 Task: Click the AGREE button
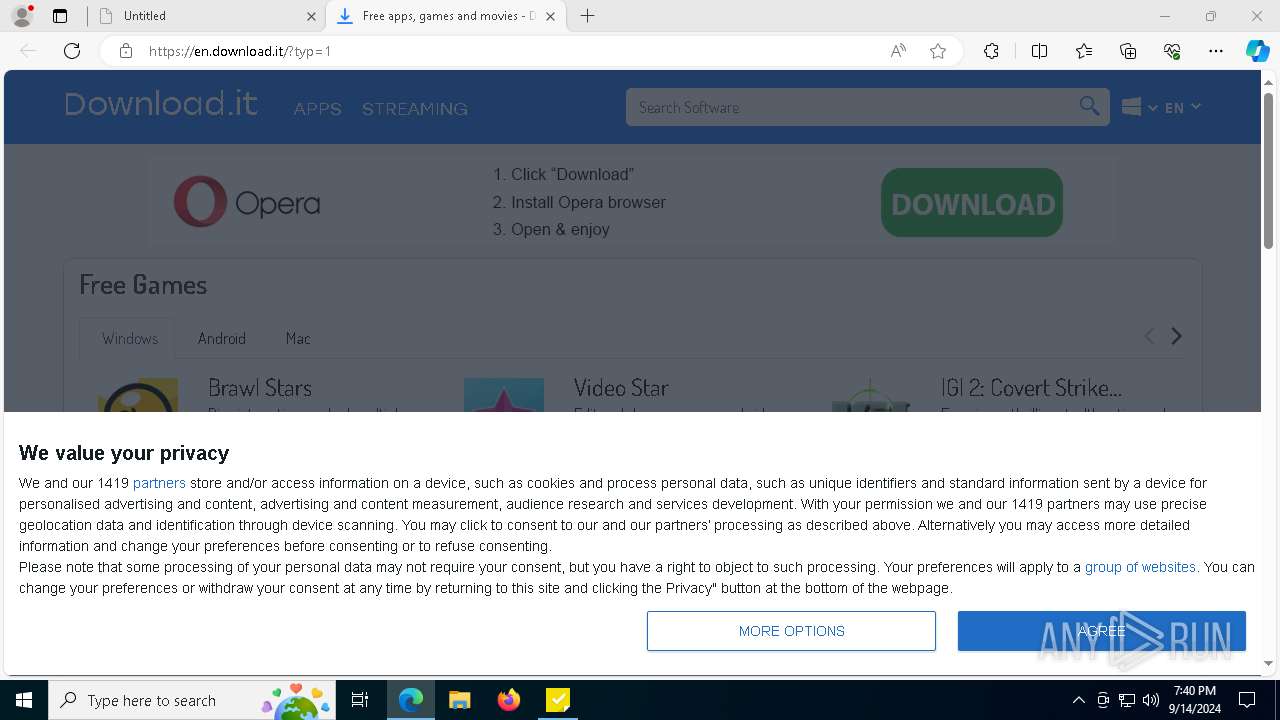[x=1102, y=631]
